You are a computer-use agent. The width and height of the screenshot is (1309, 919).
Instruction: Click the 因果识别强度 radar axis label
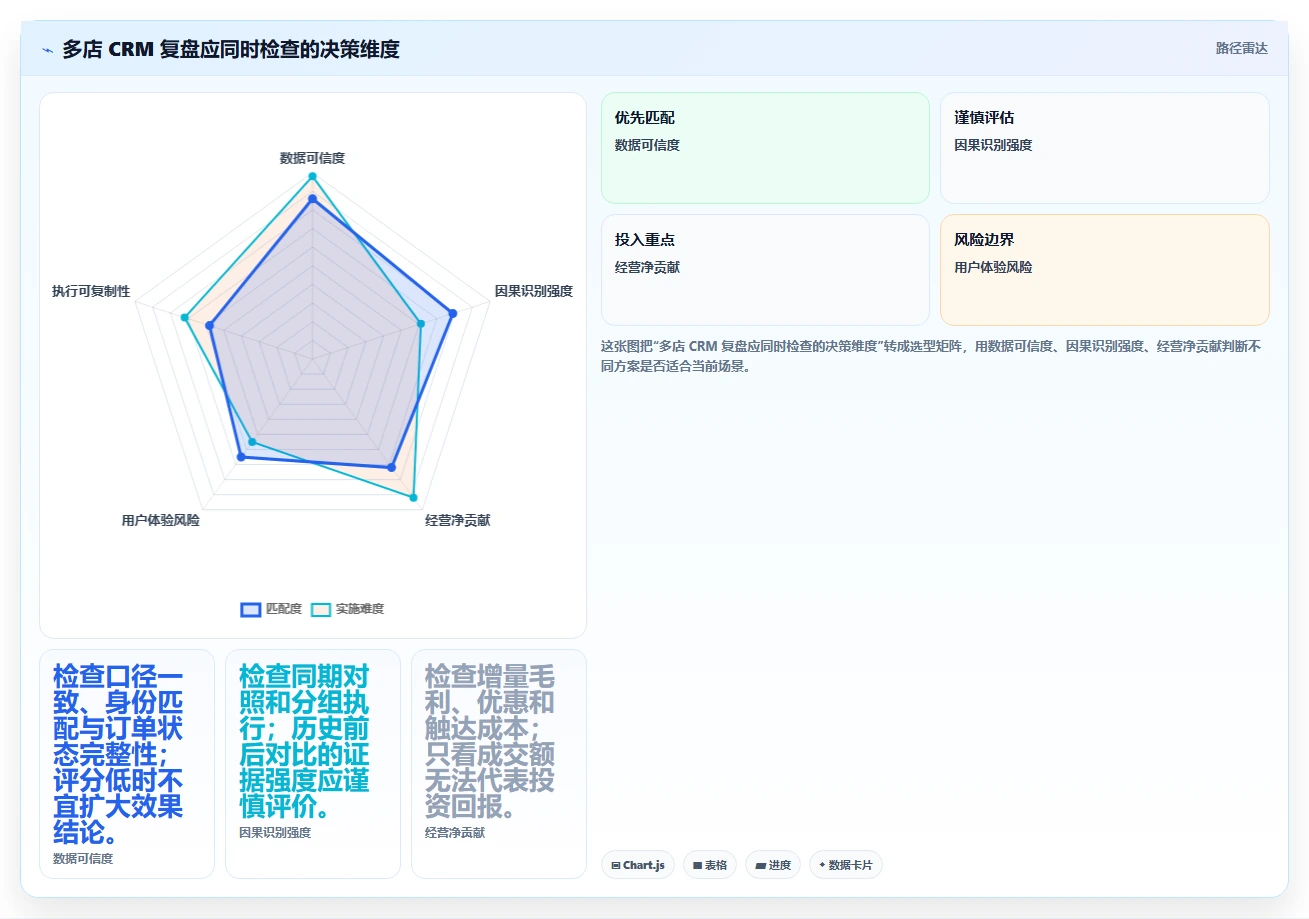tap(534, 291)
